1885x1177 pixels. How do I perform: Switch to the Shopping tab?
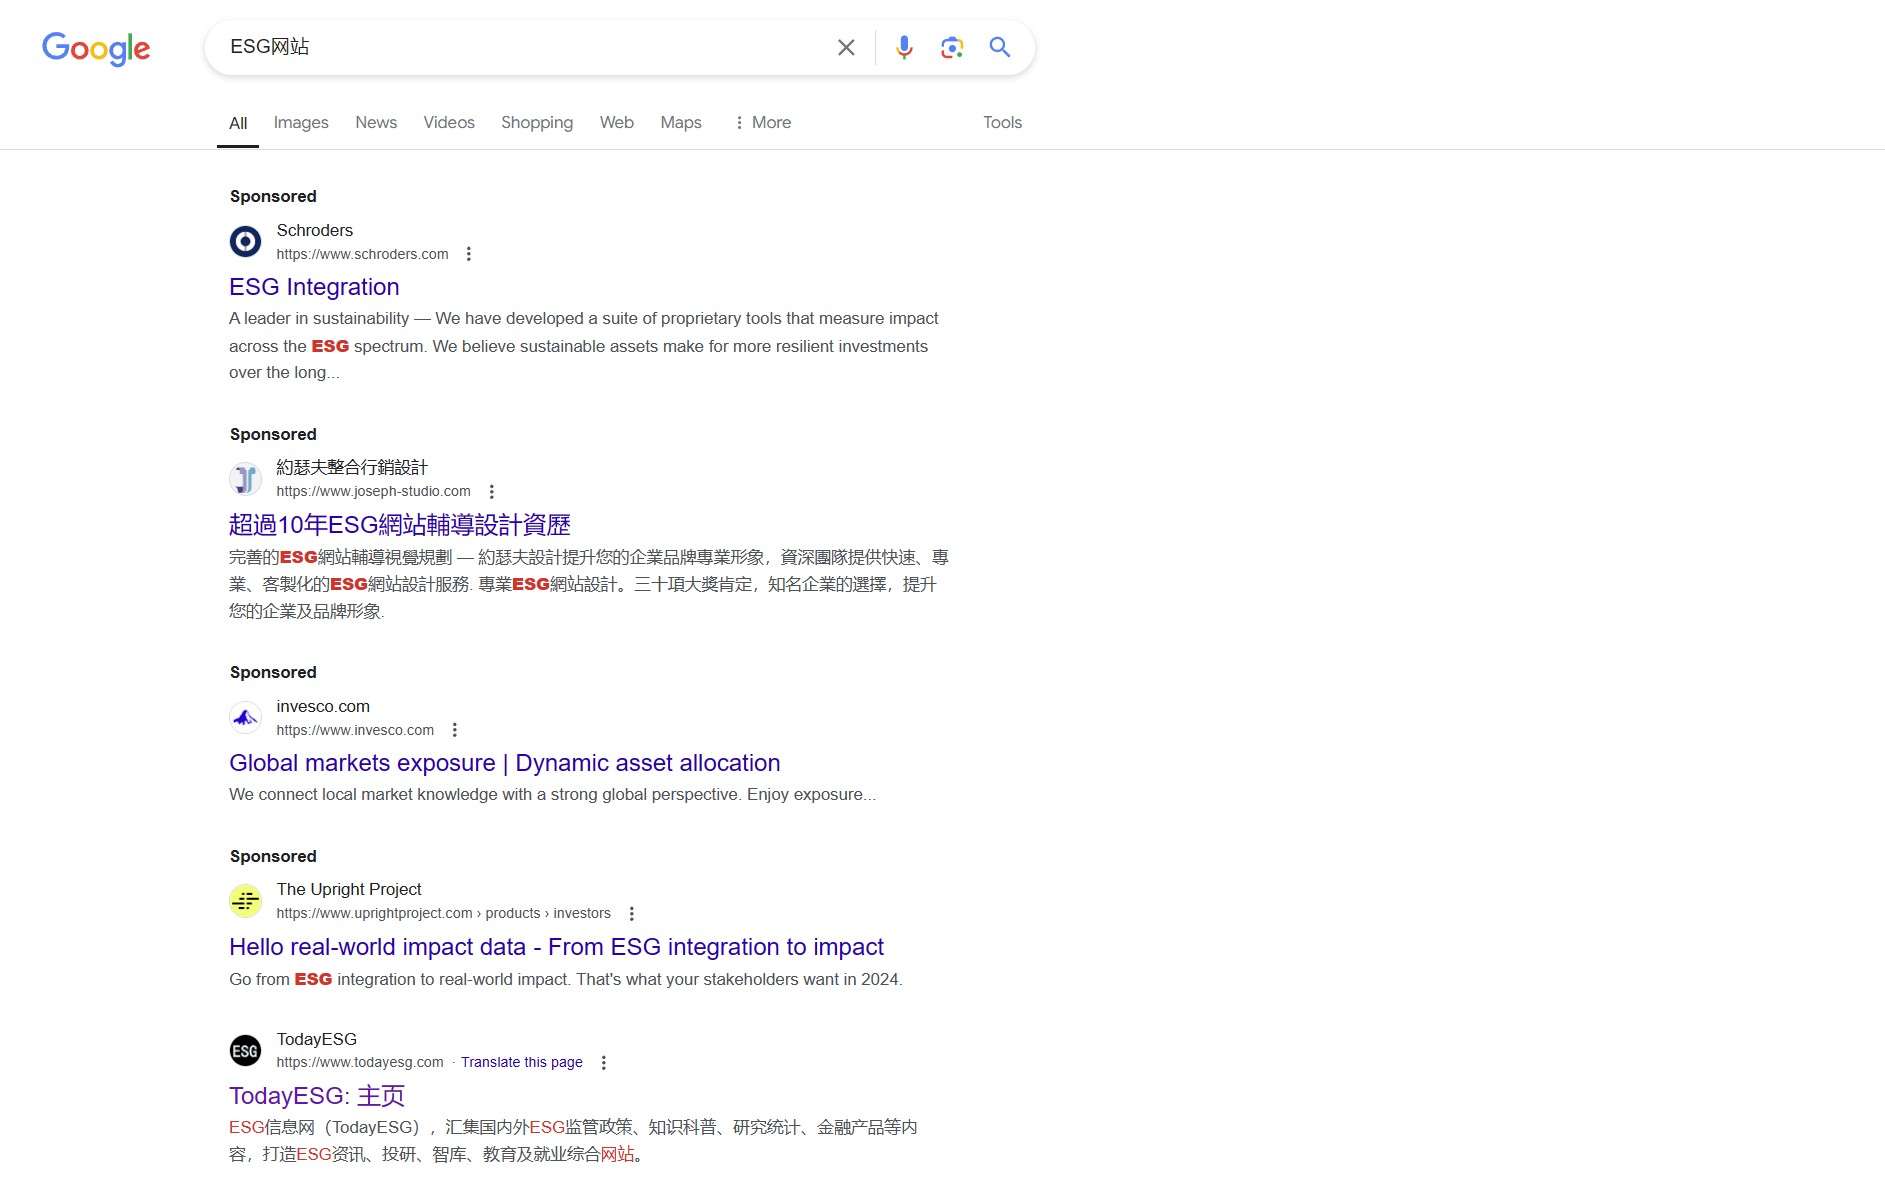(537, 122)
